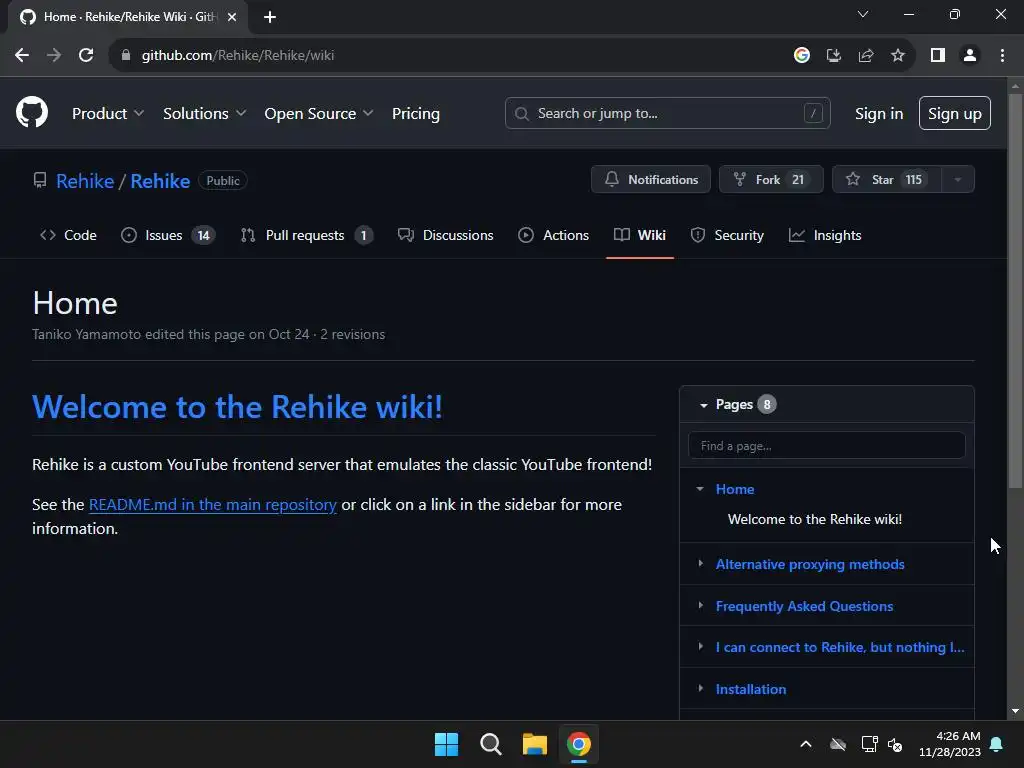
Task: Show hidden tray icons chevron
Action: pos(806,744)
